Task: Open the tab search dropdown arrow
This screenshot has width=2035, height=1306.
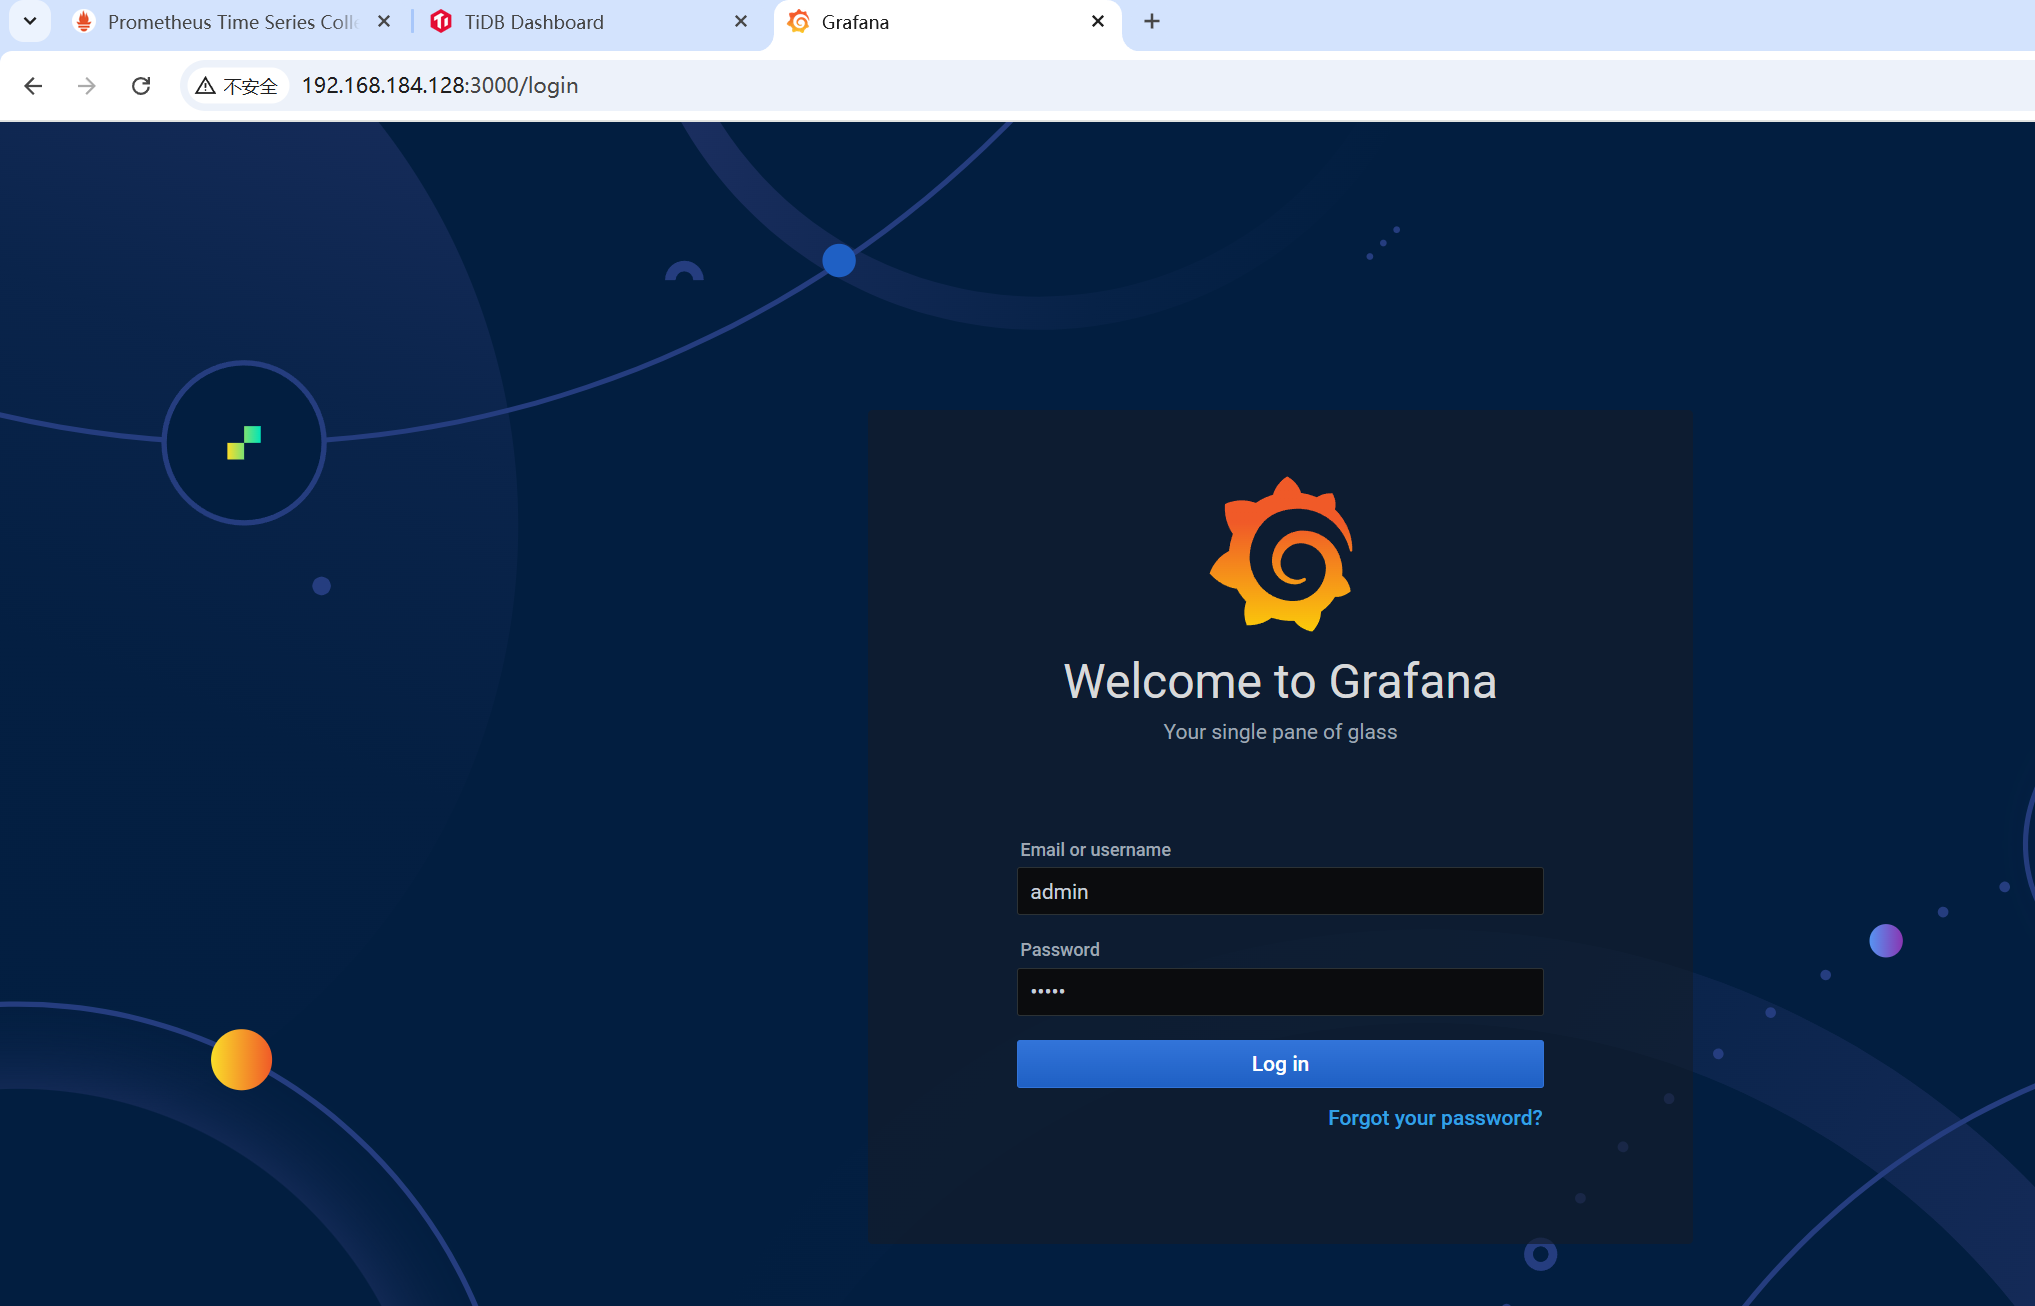Action: (x=30, y=21)
